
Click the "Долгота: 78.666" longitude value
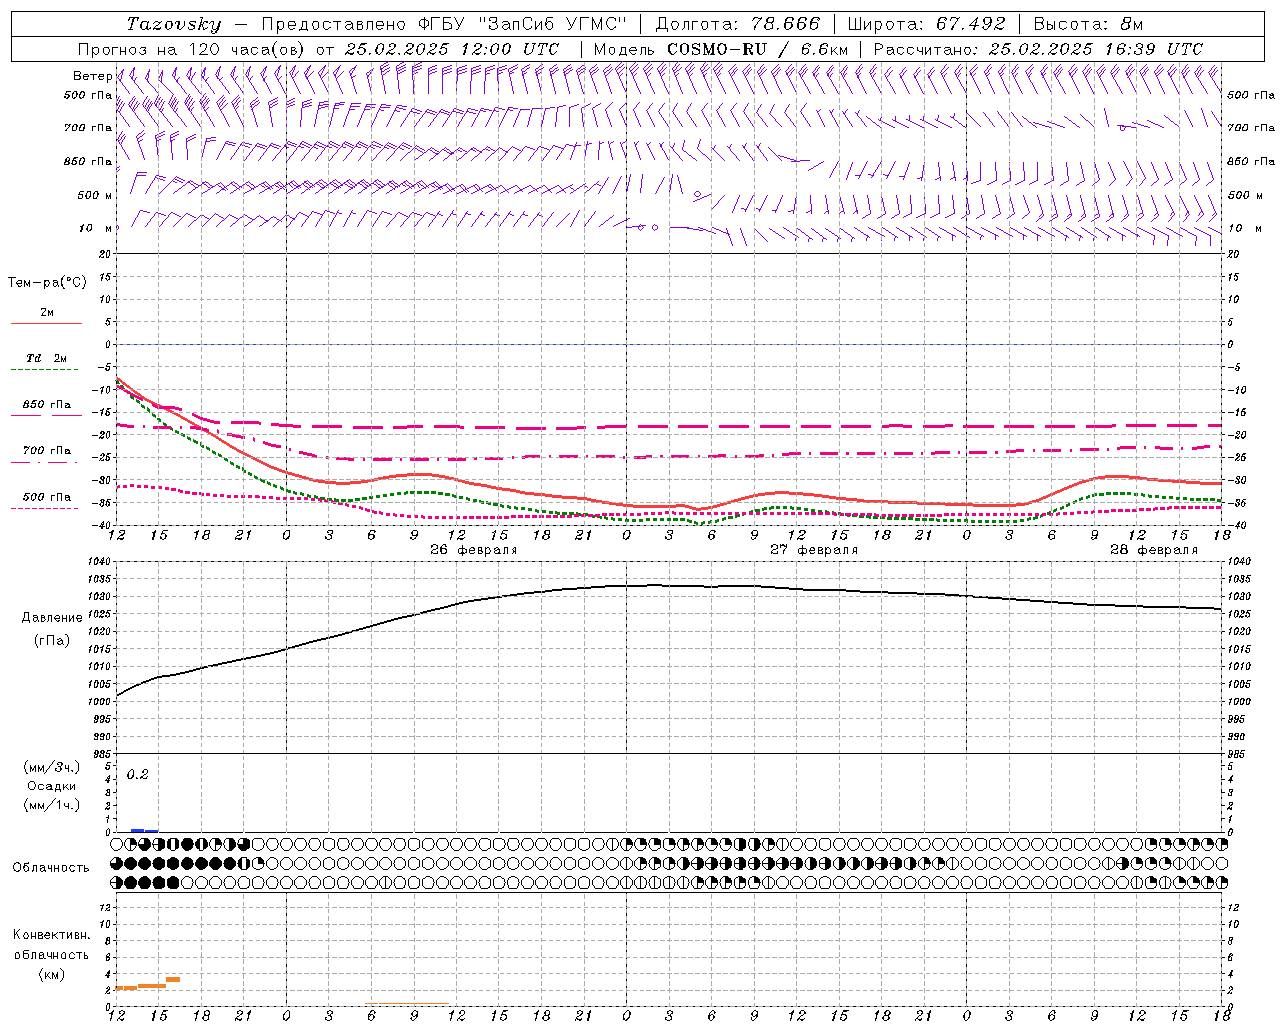pyautogui.click(x=737, y=24)
